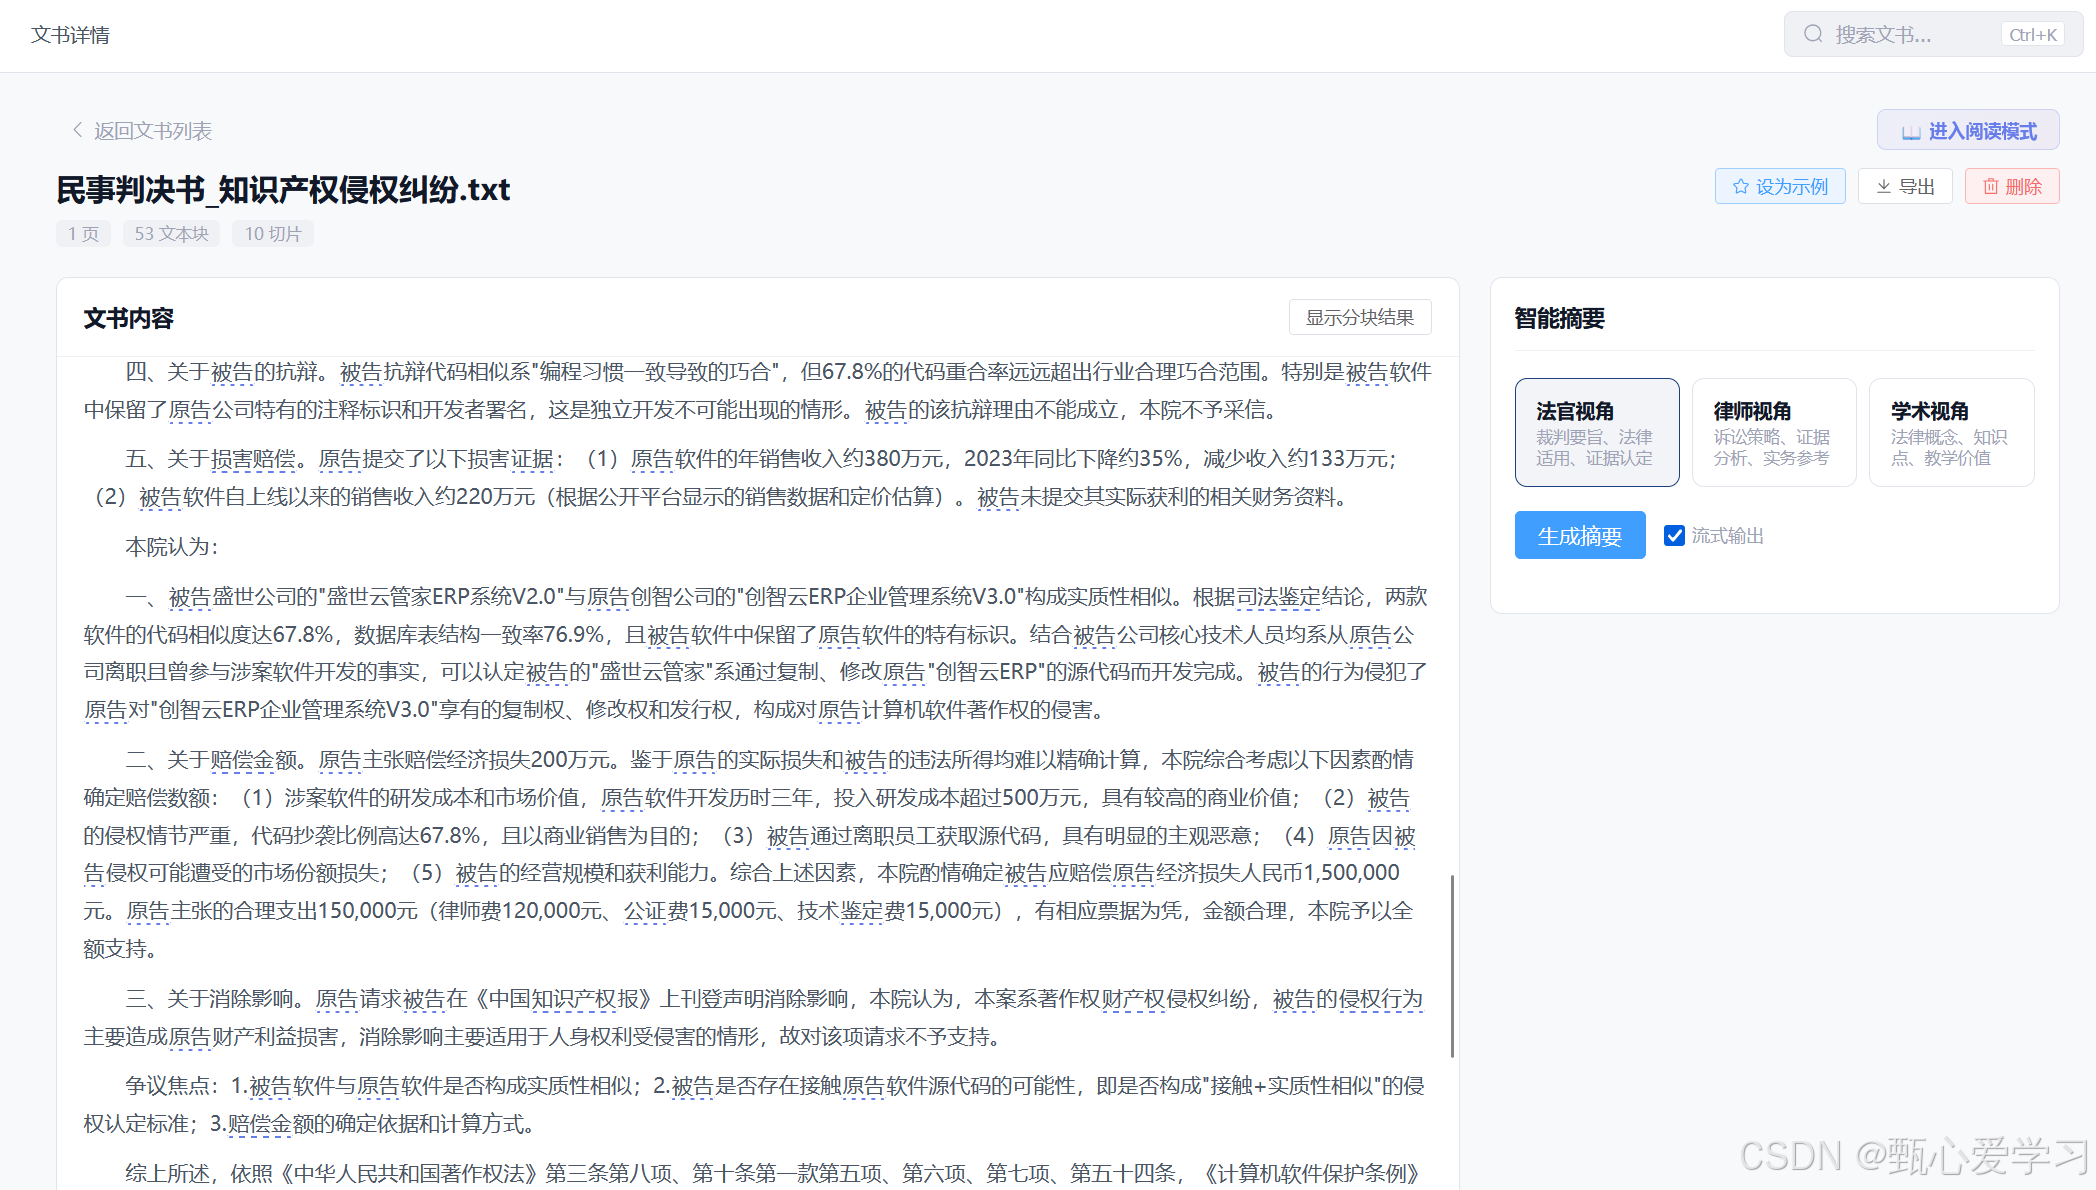Viewport: 2096px width, 1190px height.
Task: Return via 返回文书列表 link text
Action: [x=153, y=131]
